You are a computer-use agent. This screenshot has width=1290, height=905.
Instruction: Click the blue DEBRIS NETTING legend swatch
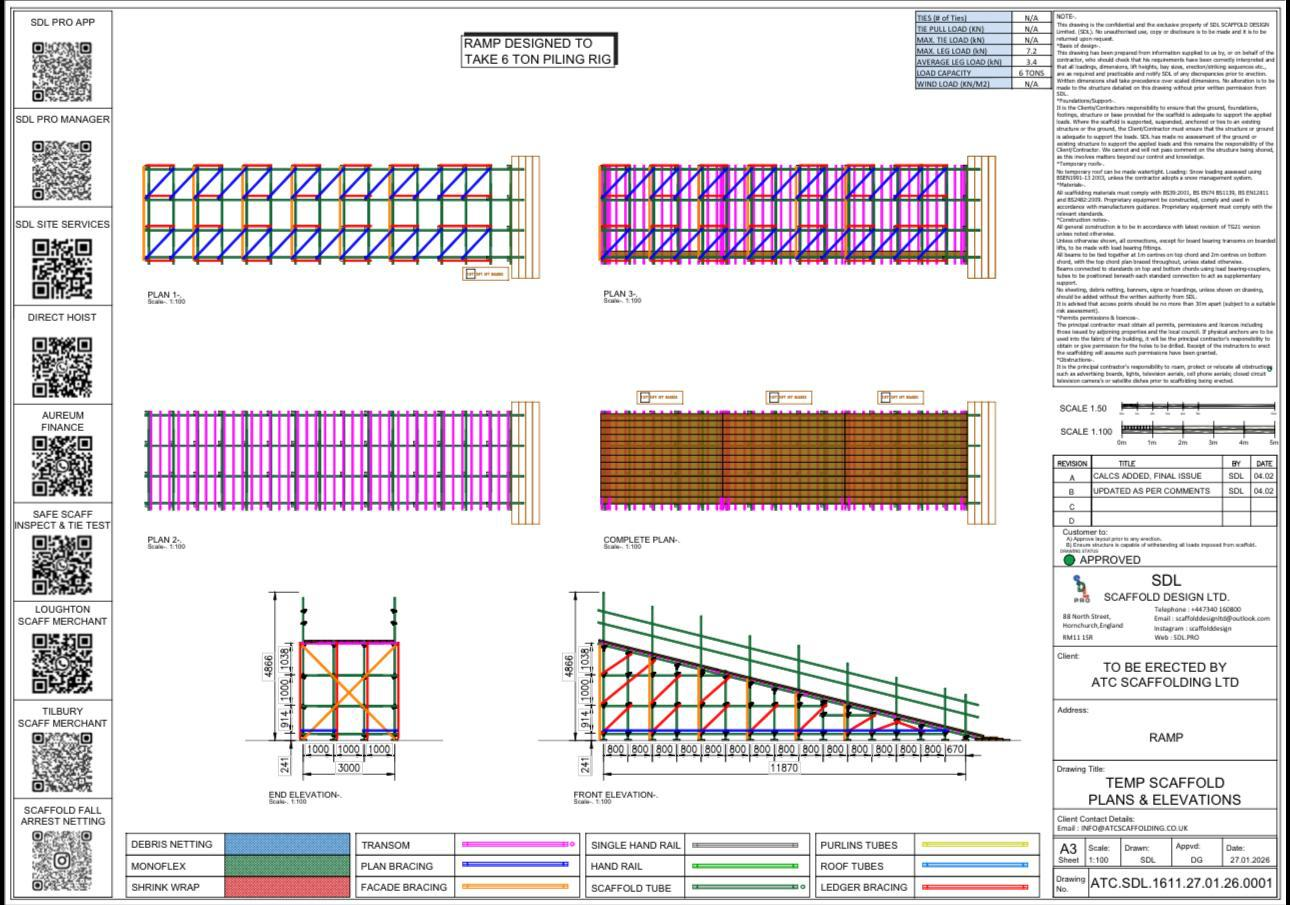[x=288, y=845]
